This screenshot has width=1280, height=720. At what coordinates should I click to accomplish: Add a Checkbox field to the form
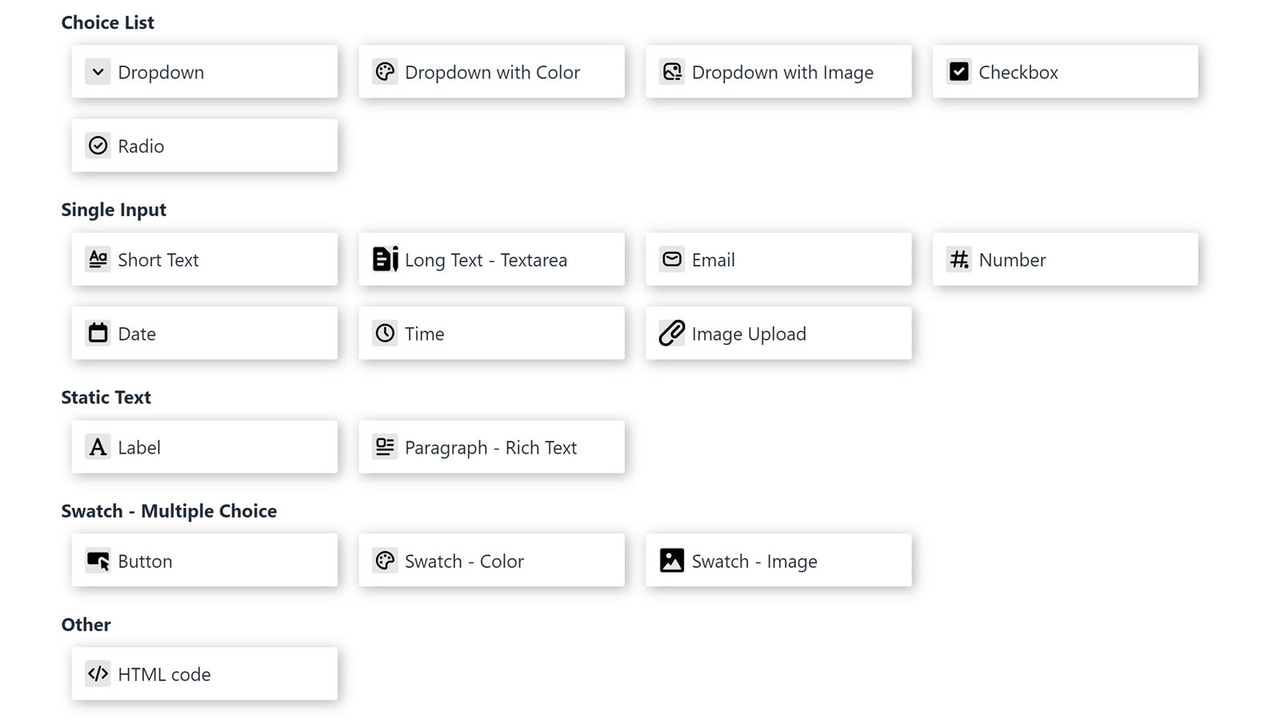[1065, 71]
